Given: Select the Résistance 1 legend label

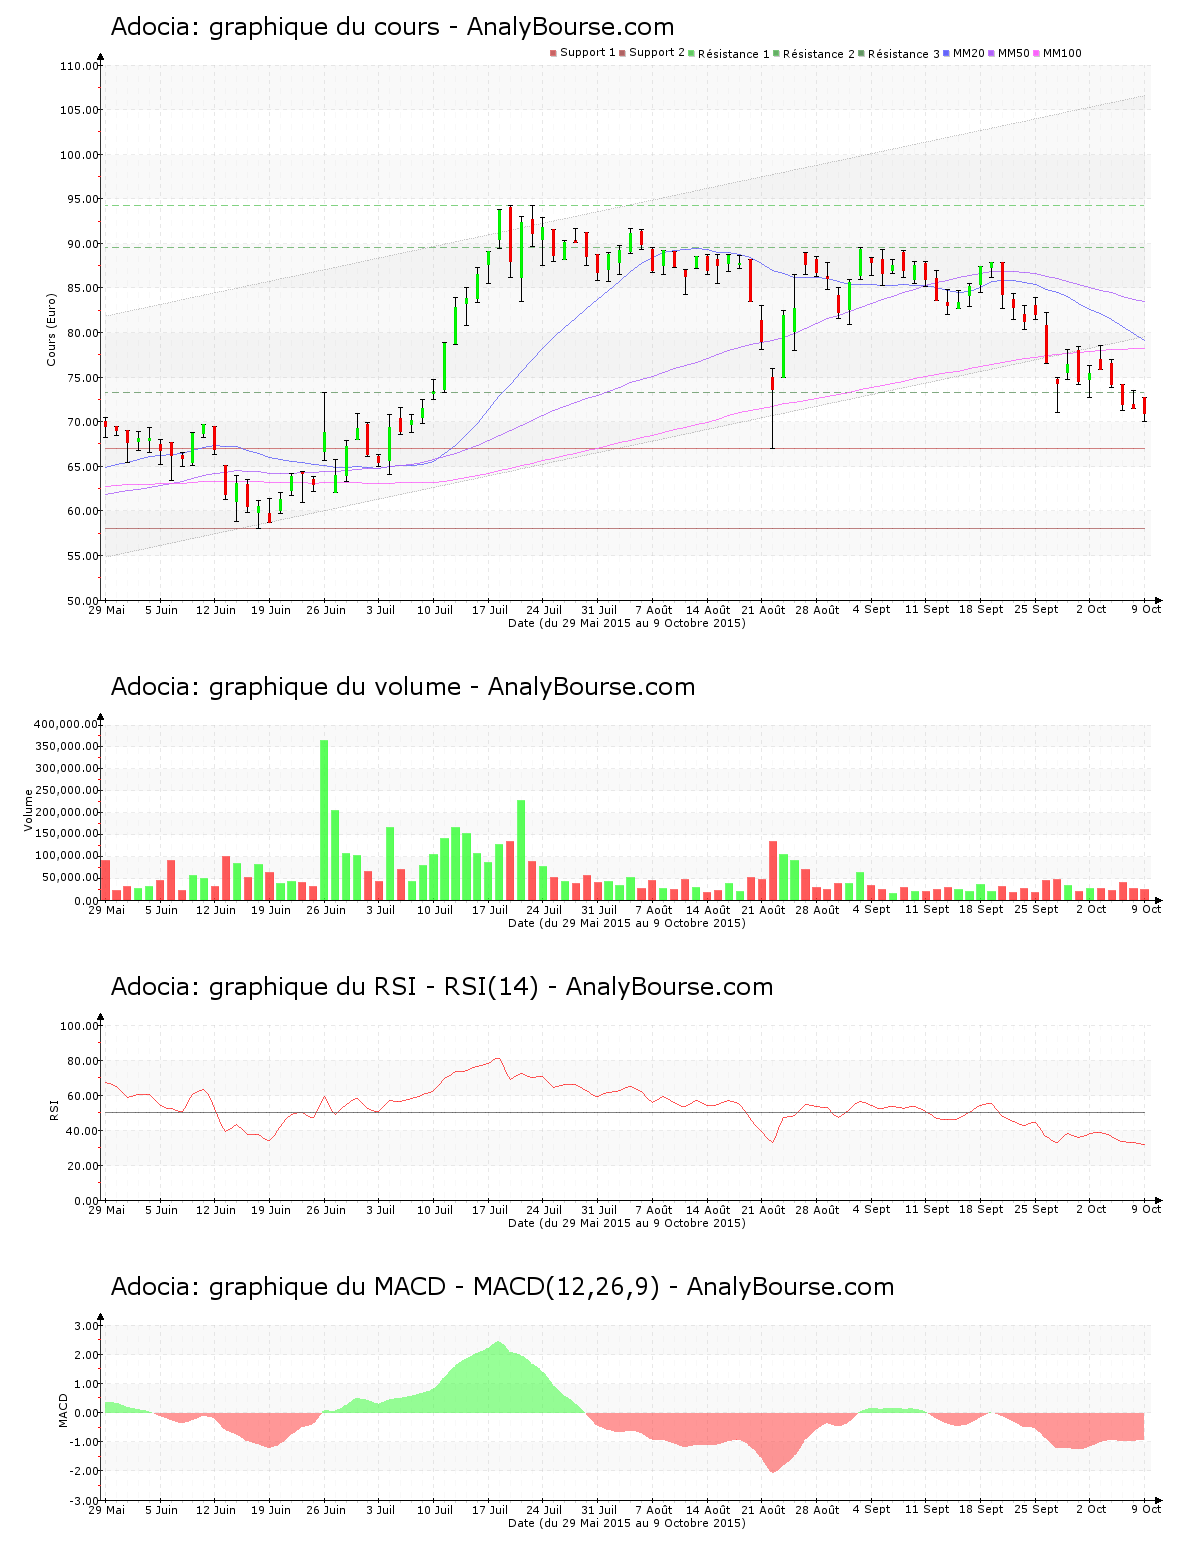Looking at the screenshot, I should [734, 53].
